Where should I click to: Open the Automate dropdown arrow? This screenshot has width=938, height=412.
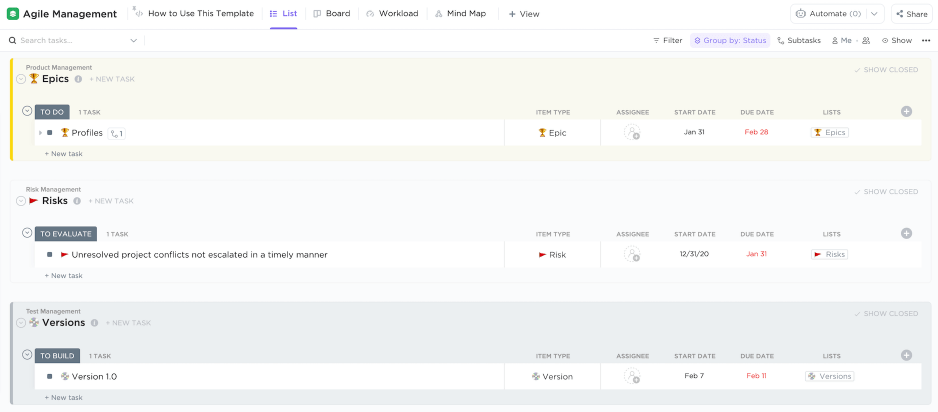pos(874,14)
